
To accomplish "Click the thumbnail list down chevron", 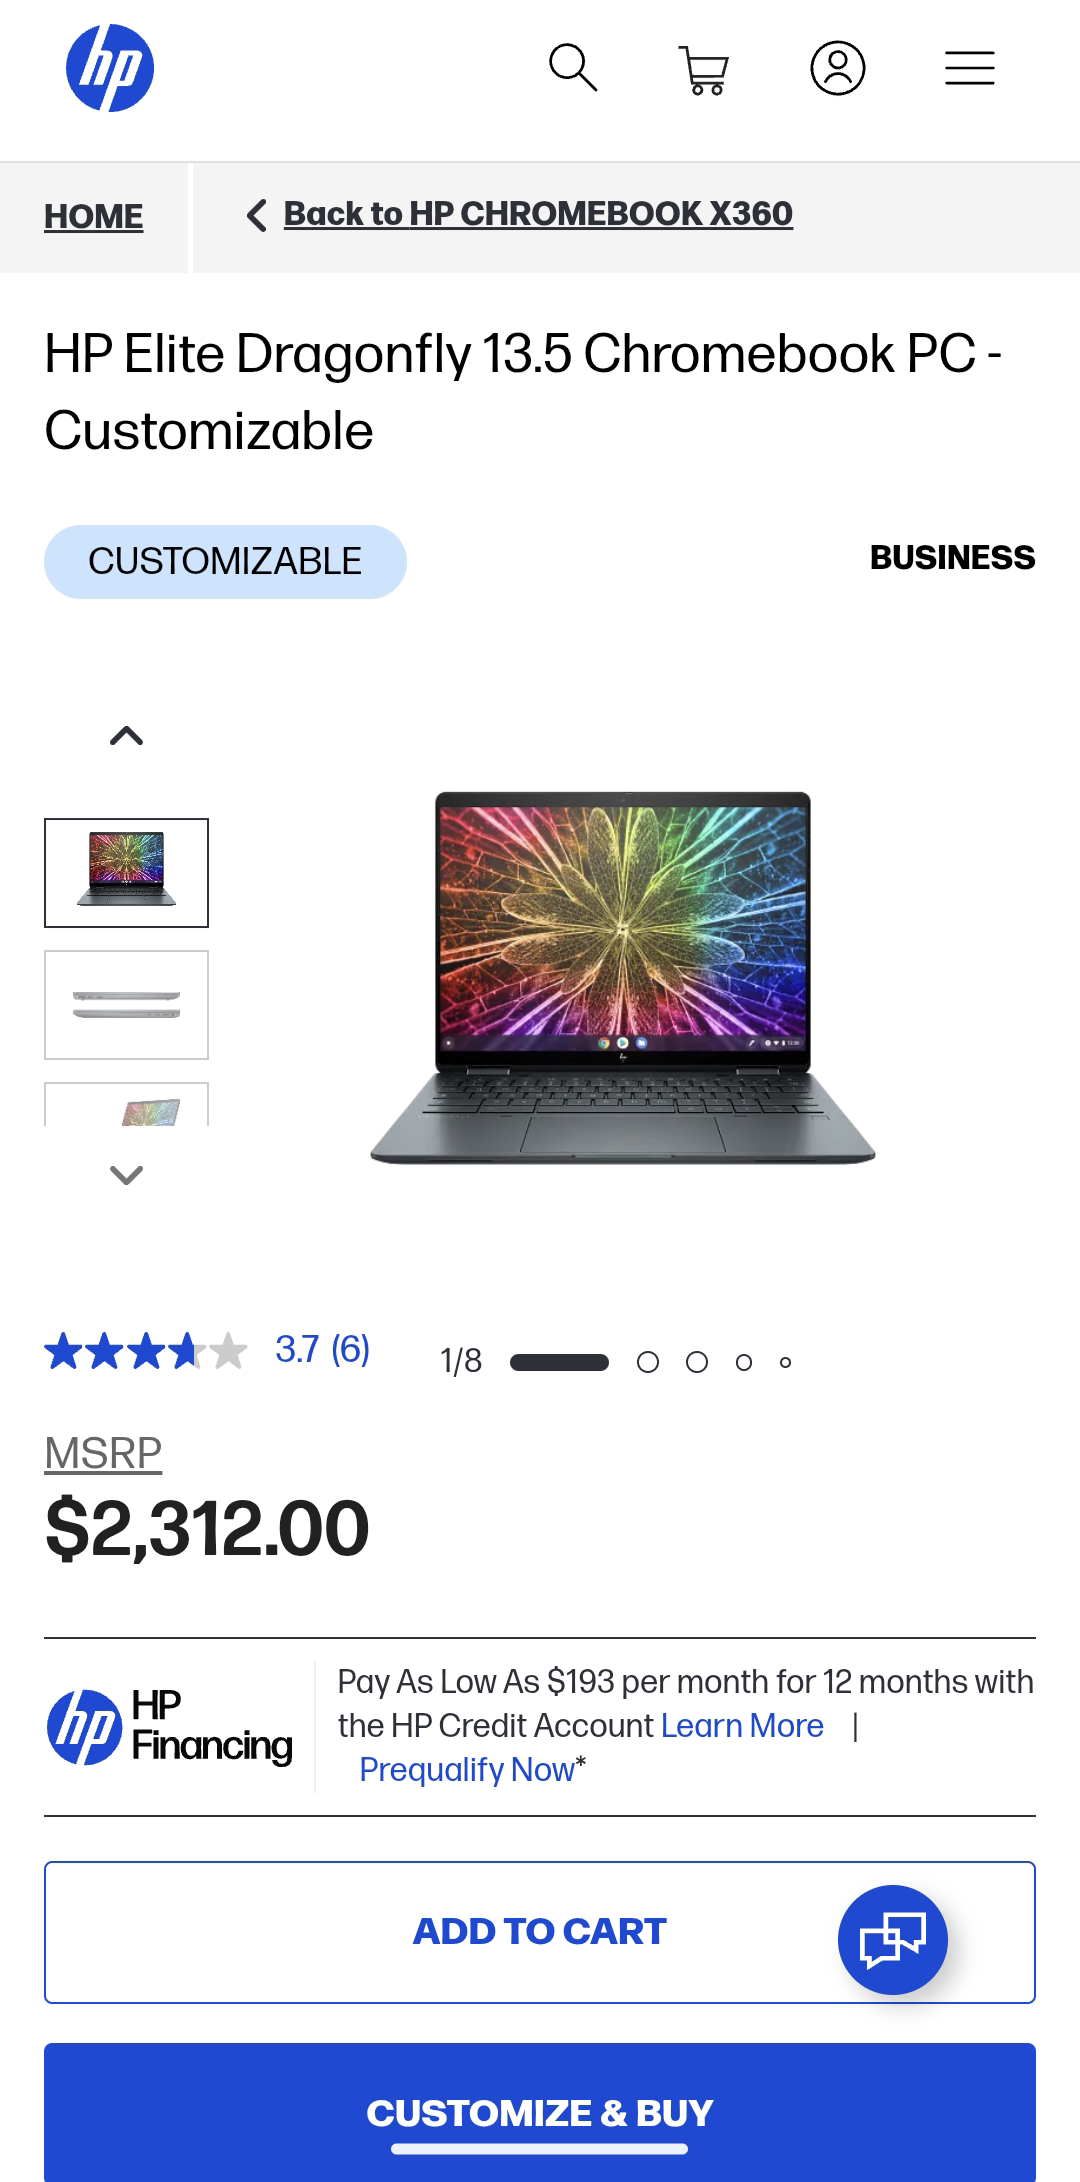I will click(126, 1175).
